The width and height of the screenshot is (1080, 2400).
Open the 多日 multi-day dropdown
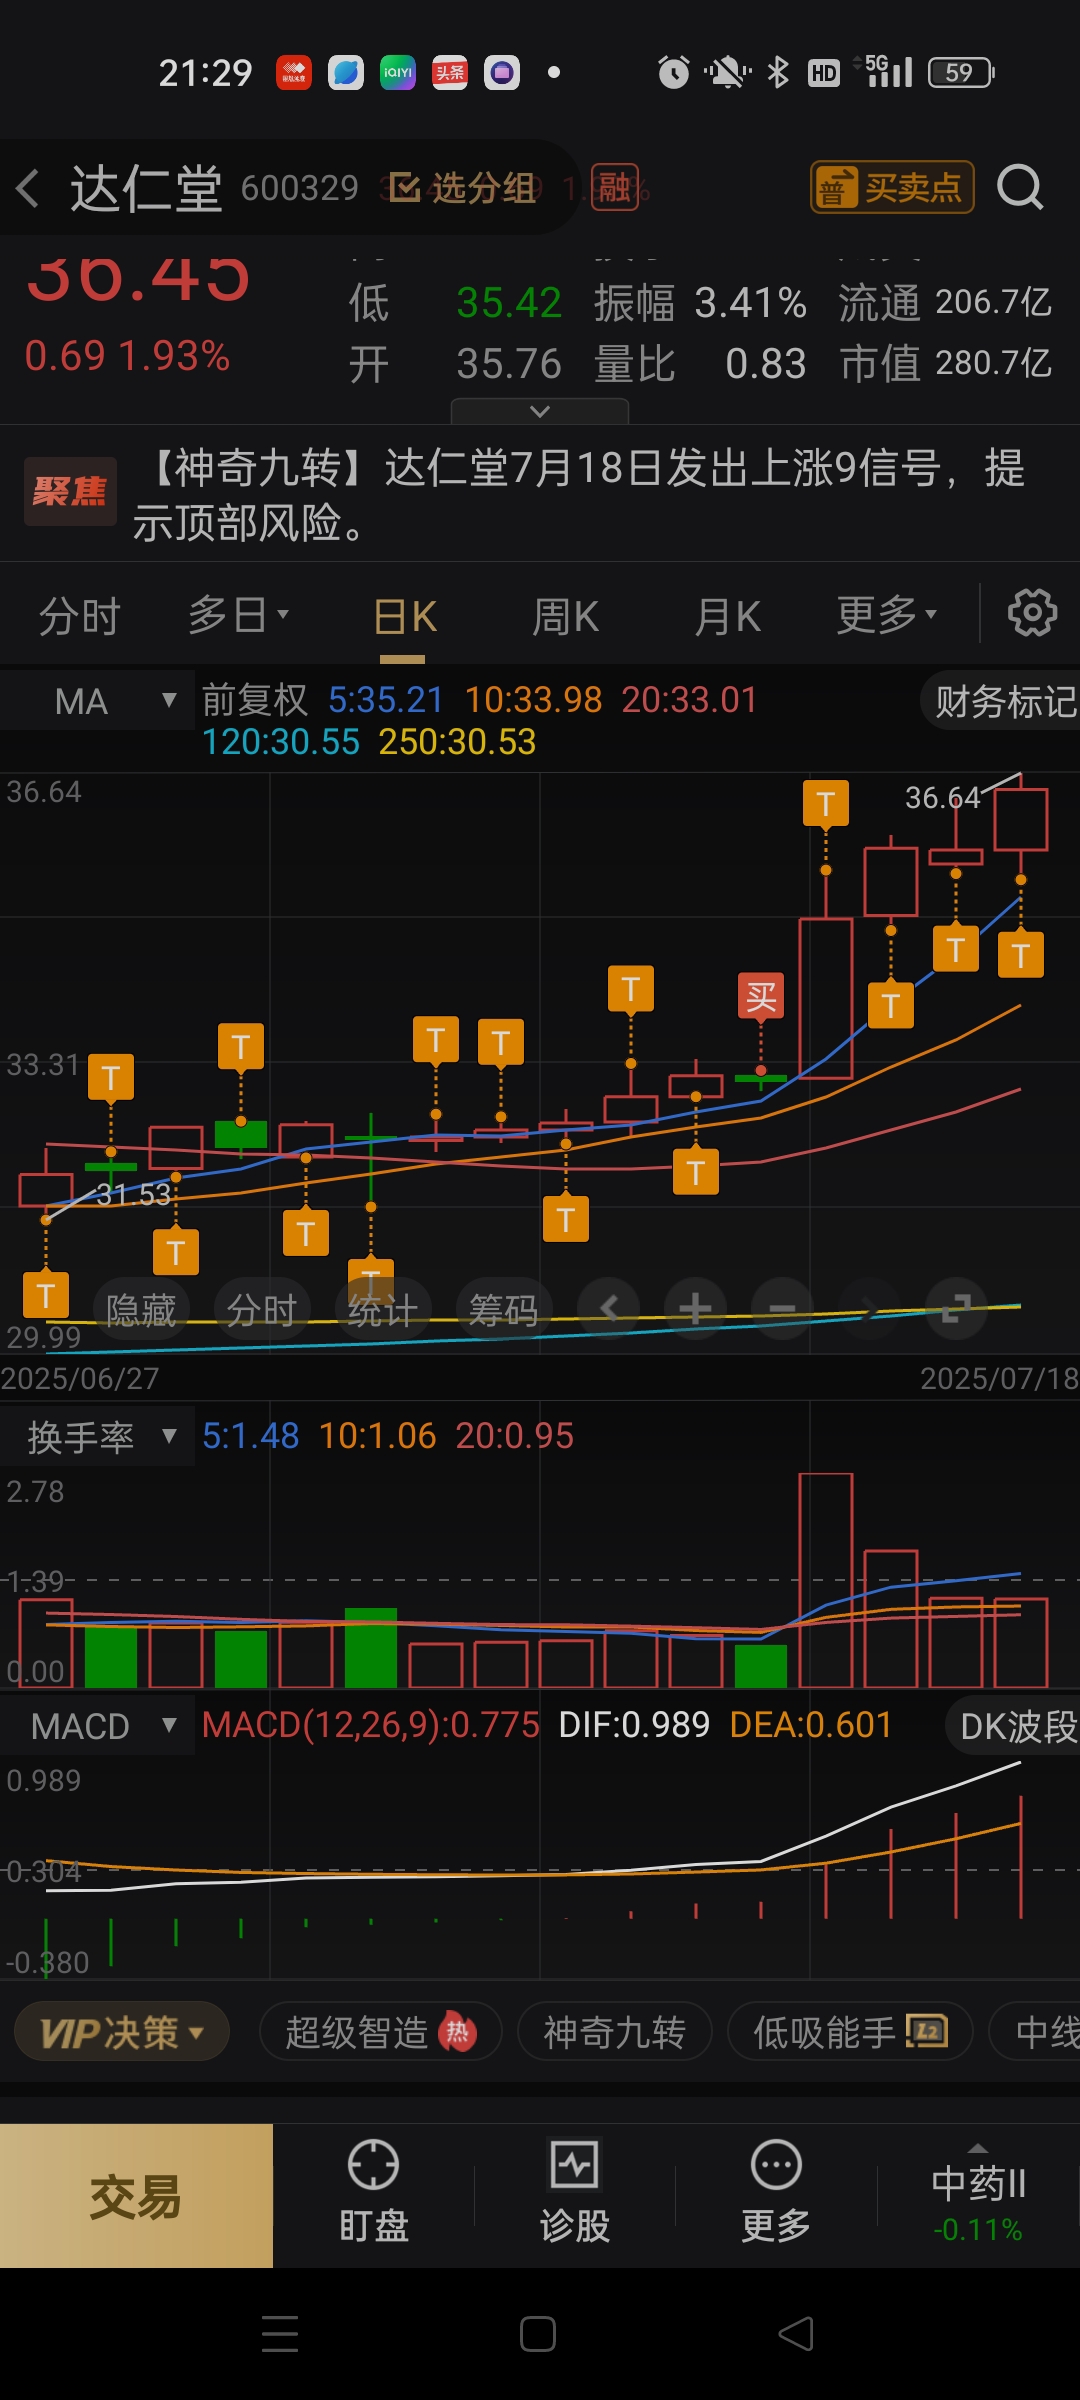[x=238, y=615]
